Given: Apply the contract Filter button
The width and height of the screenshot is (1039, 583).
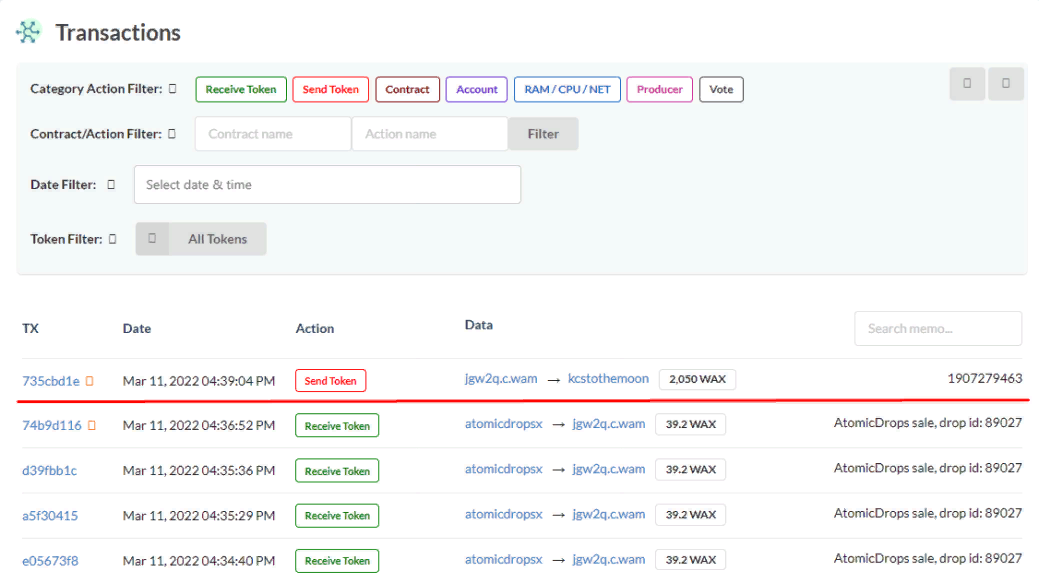Looking at the screenshot, I should pyautogui.click(x=543, y=134).
